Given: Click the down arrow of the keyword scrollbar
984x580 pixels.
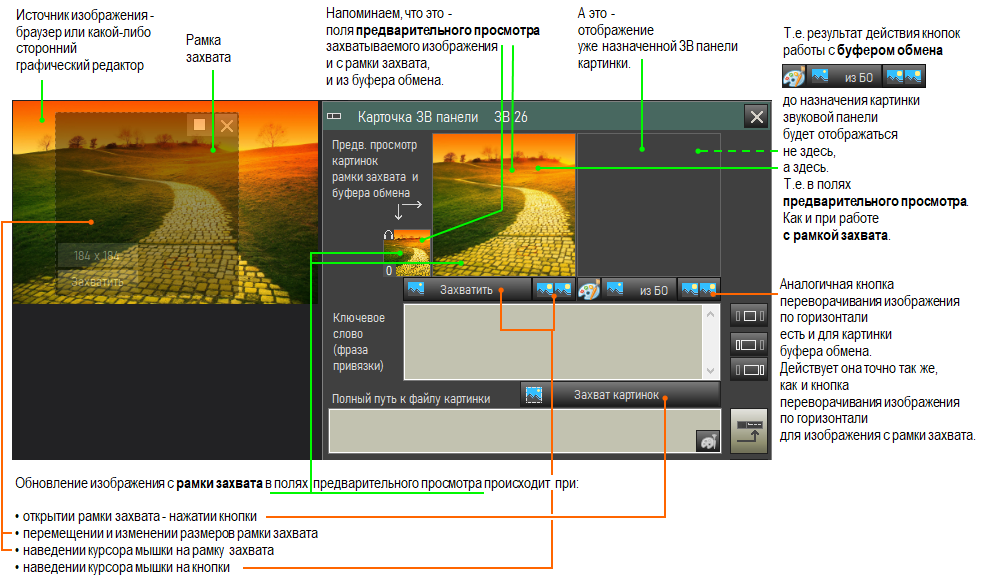Looking at the screenshot, I should 710,370.
